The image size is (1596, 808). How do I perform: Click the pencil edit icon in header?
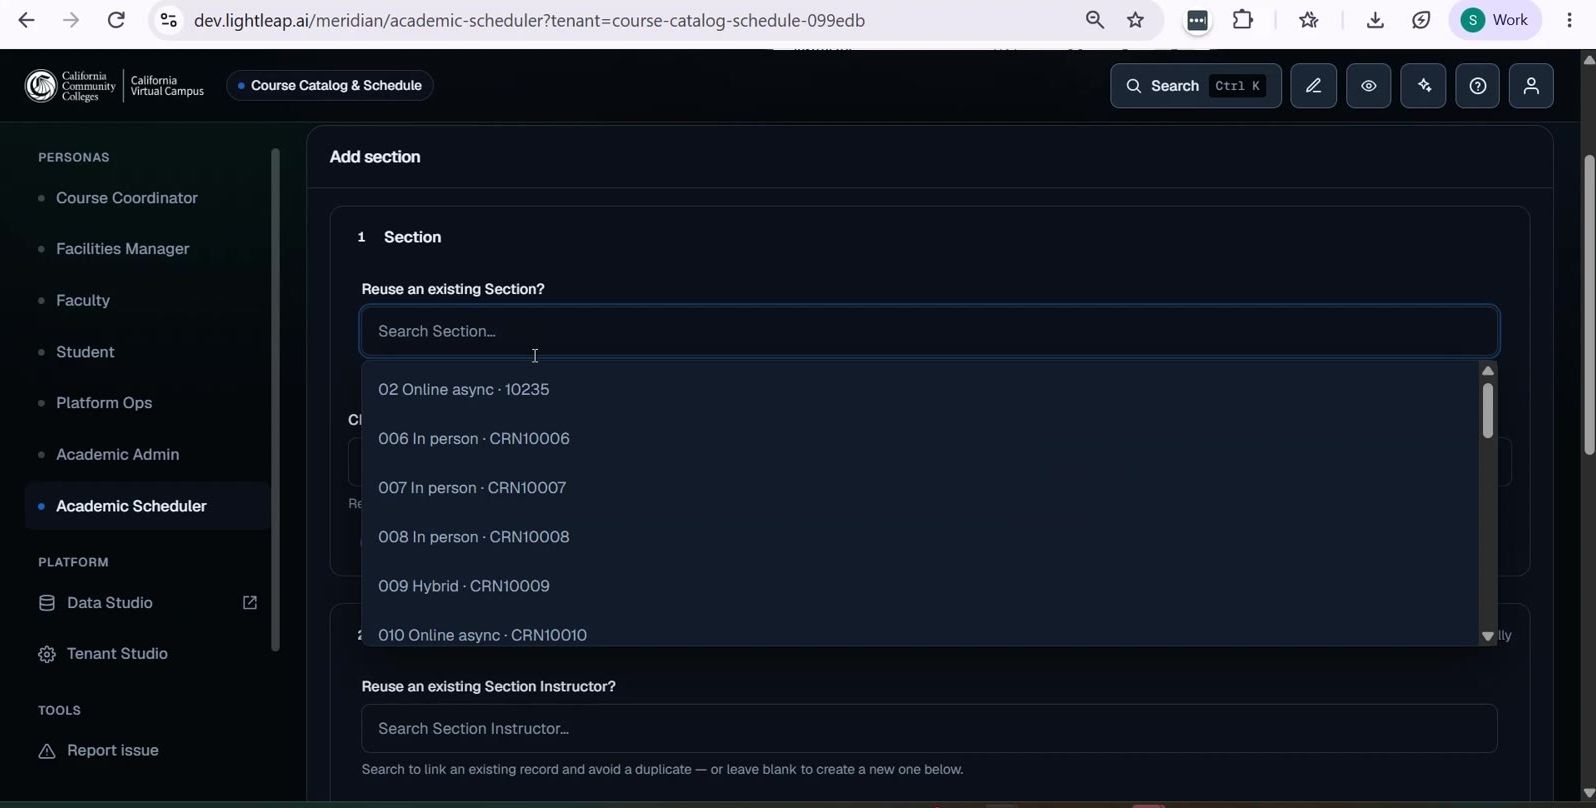pyautogui.click(x=1313, y=86)
